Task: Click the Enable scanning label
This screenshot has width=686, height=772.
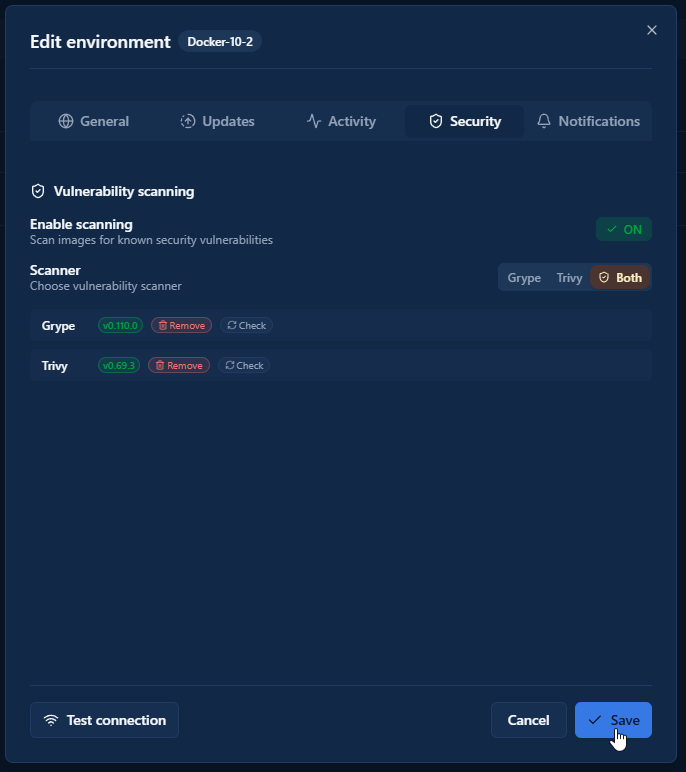Action: click(81, 225)
